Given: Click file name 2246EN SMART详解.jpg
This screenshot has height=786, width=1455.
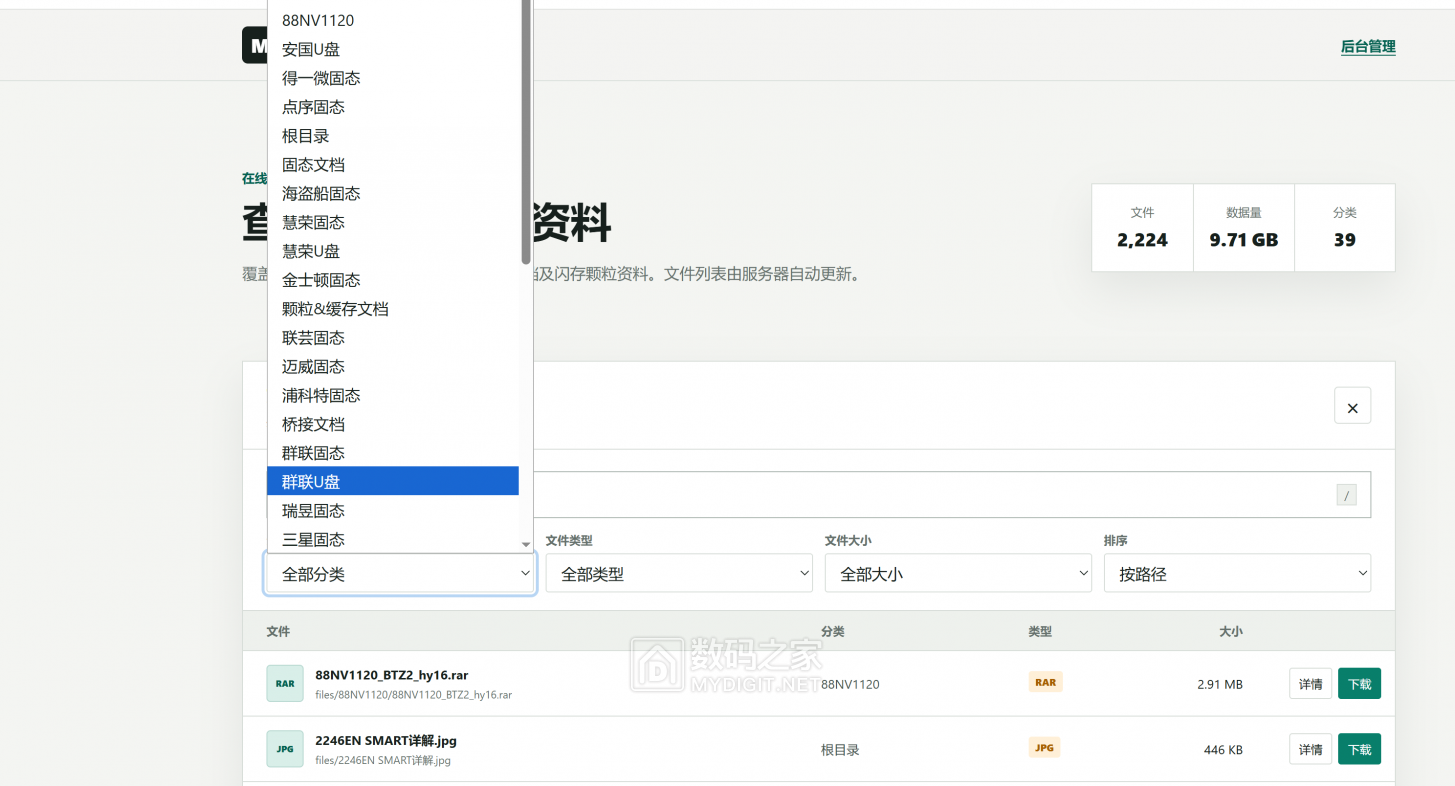Looking at the screenshot, I should click(386, 741).
